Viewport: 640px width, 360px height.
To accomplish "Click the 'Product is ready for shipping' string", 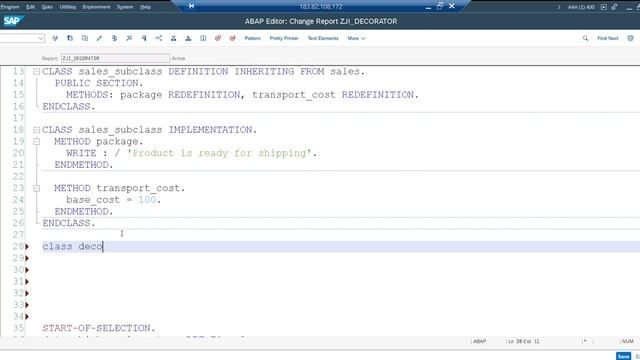I will click(219, 153).
